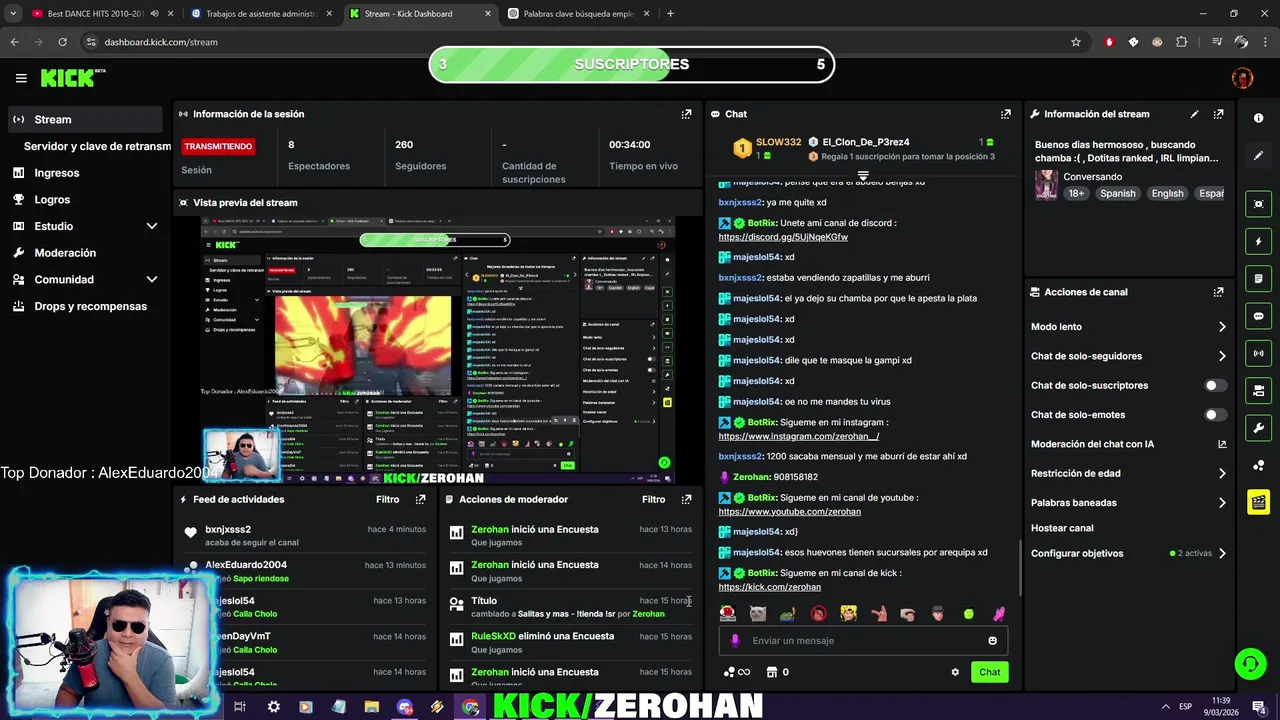Click the magenta microphone icon in the message box
The height and width of the screenshot is (720, 1280).
[x=735, y=641]
